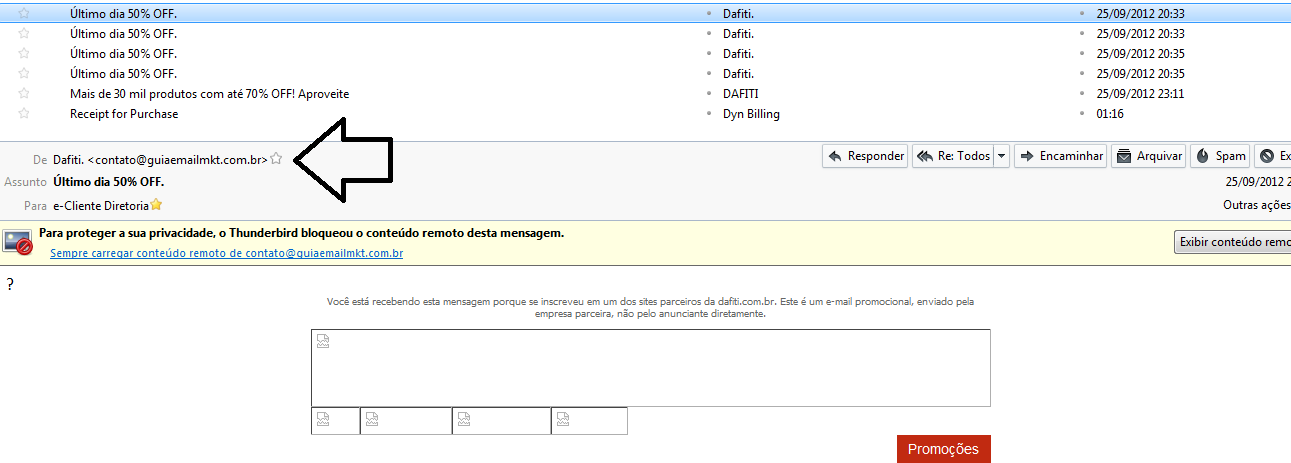
Task: Click the DAFITI sender cell
Action: point(740,94)
